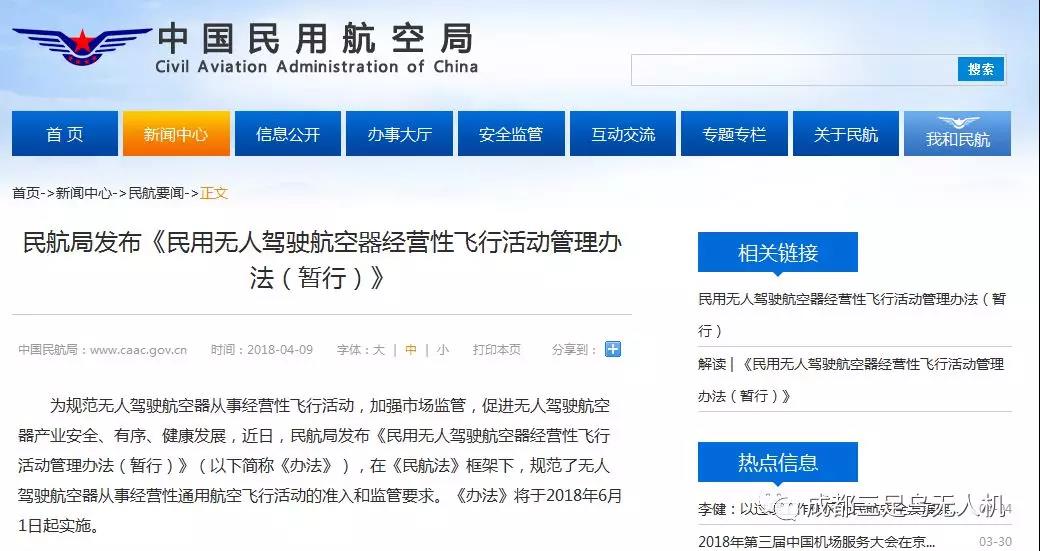Open related link 民用无人驾驶航空器经营性飞行活动管理办法（暂行）

(x=852, y=314)
